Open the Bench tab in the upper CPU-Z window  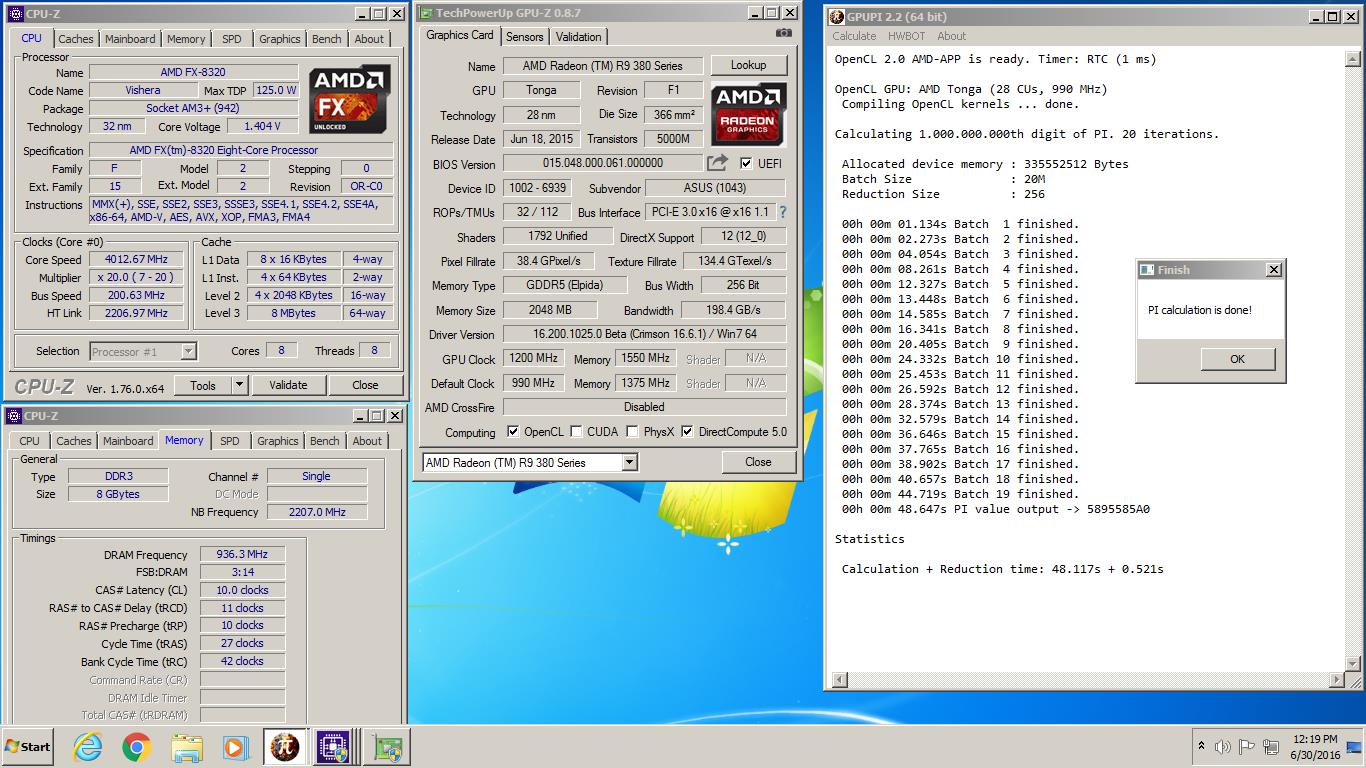pyautogui.click(x=327, y=39)
